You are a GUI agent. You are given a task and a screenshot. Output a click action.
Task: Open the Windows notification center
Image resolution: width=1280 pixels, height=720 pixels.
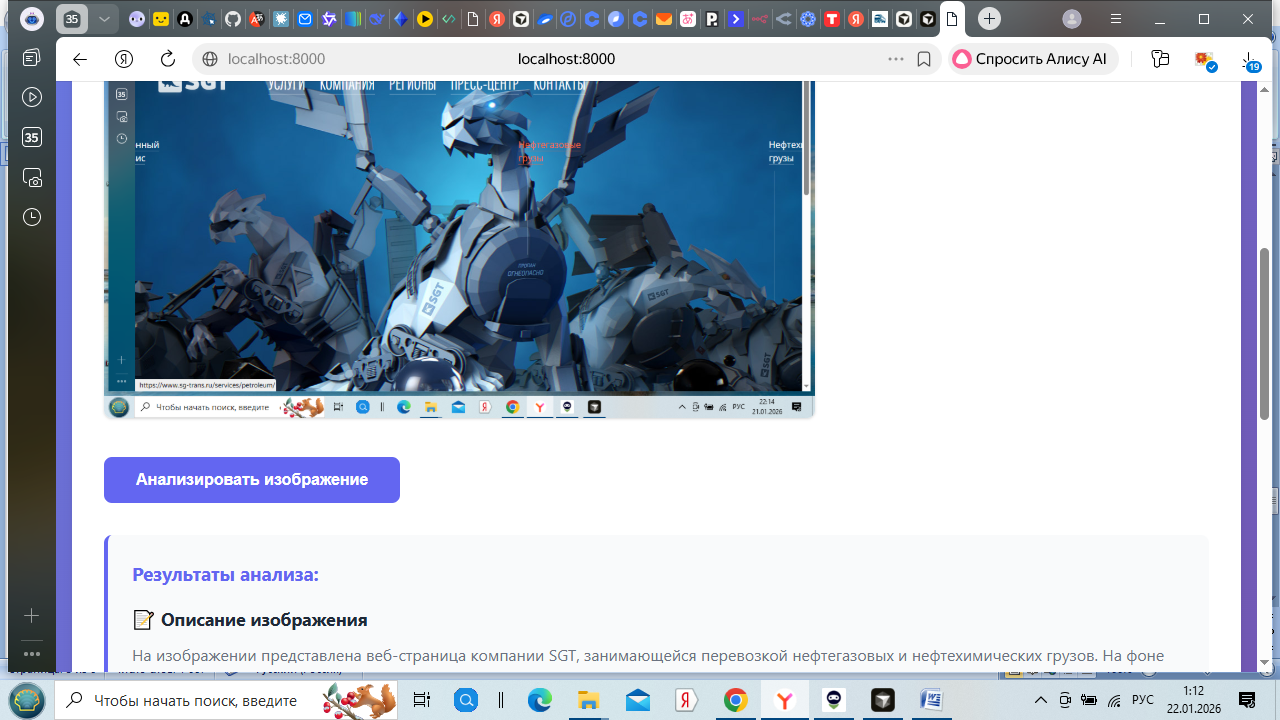point(1247,700)
